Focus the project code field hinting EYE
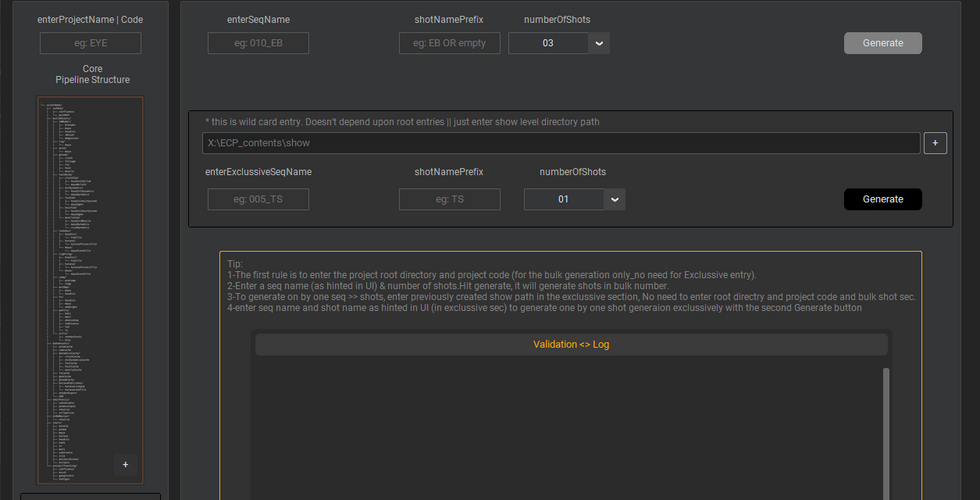The width and height of the screenshot is (980, 500). [90, 43]
